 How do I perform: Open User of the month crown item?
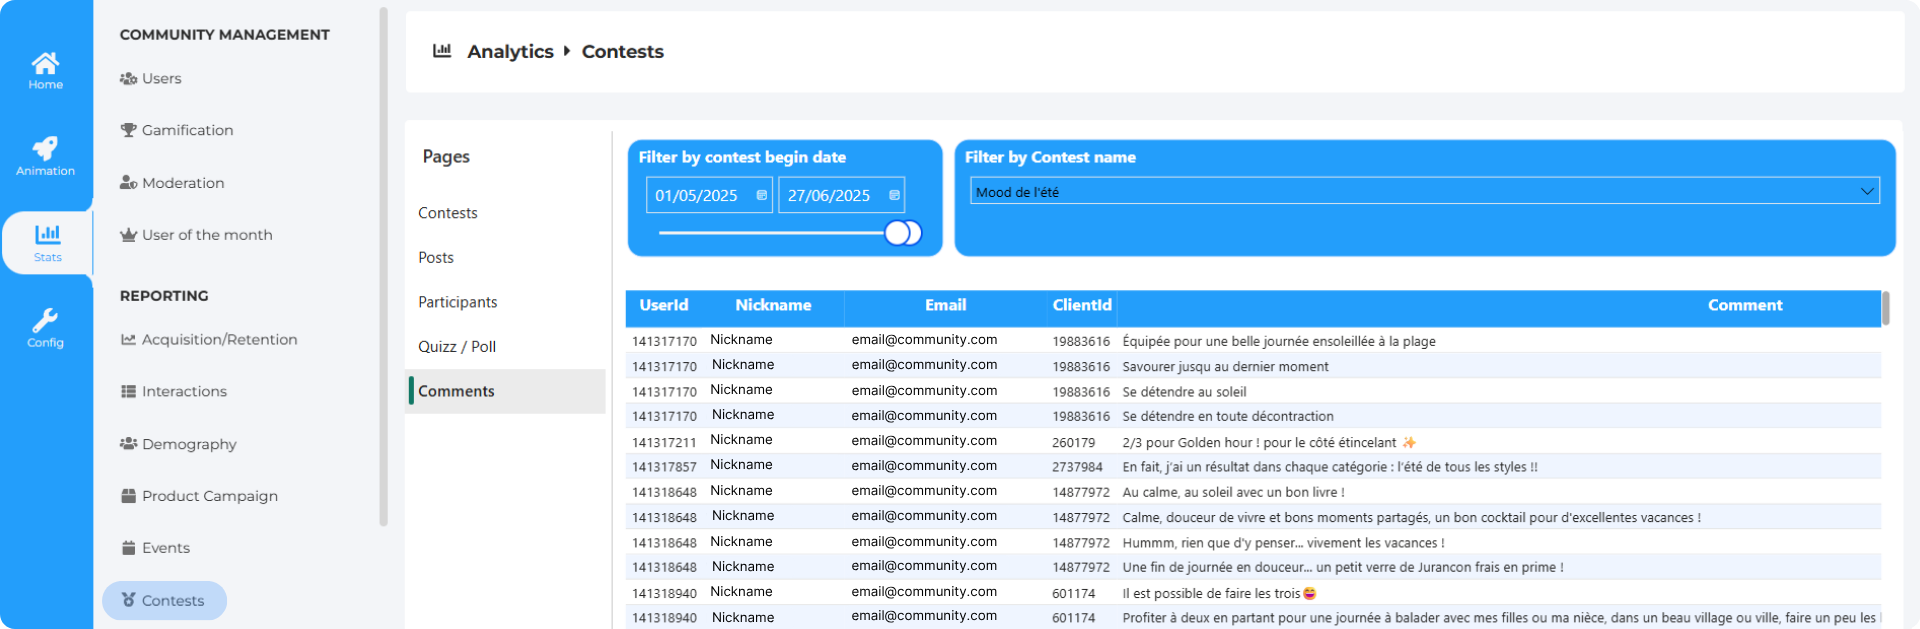[206, 235]
